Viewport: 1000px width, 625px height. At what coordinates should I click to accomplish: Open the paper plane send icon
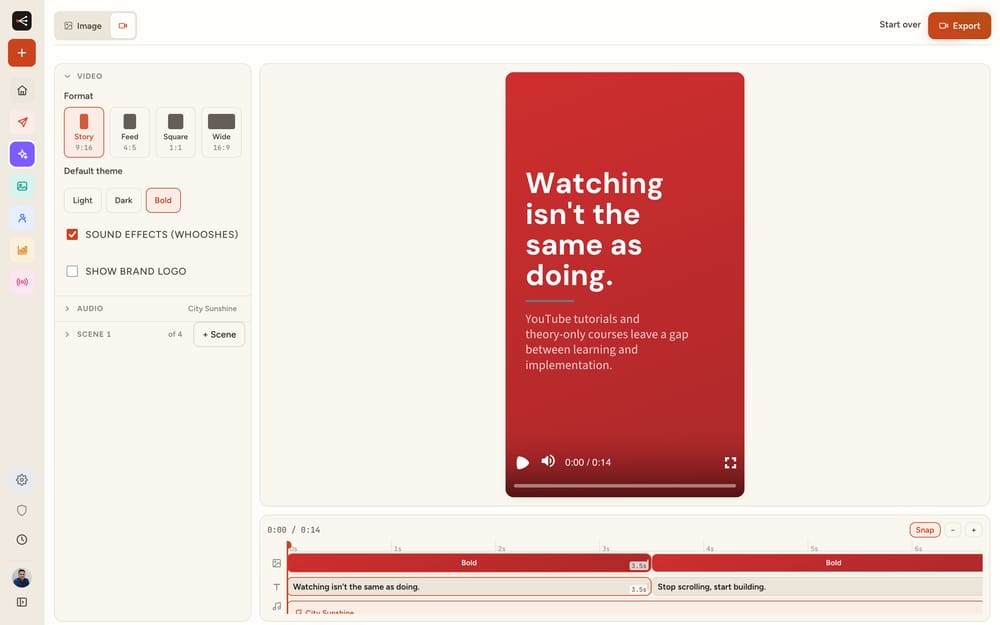[22, 122]
